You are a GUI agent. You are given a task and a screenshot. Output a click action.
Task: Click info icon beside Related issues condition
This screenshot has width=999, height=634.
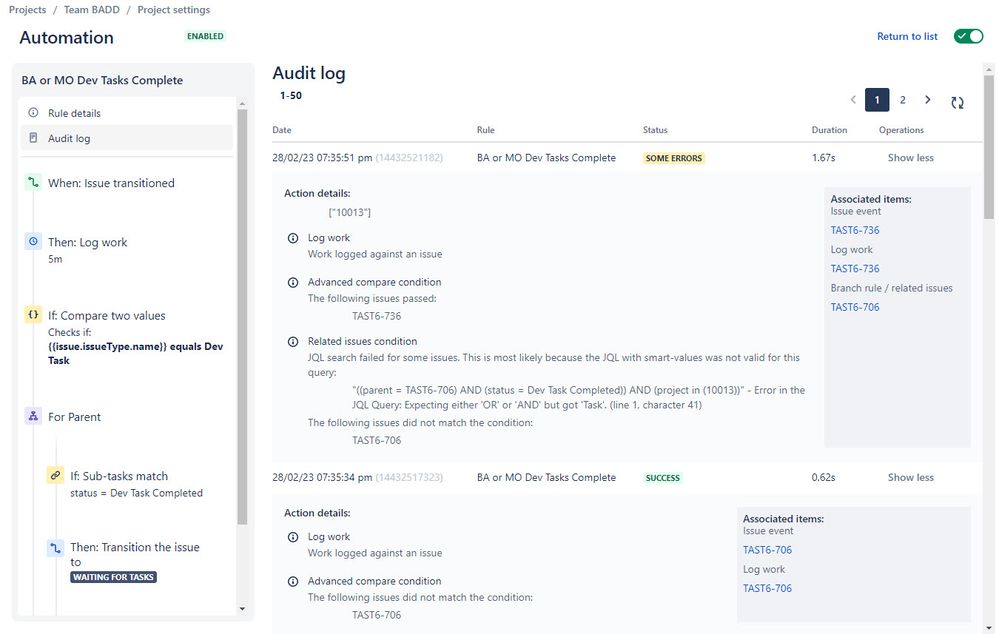coord(293,342)
